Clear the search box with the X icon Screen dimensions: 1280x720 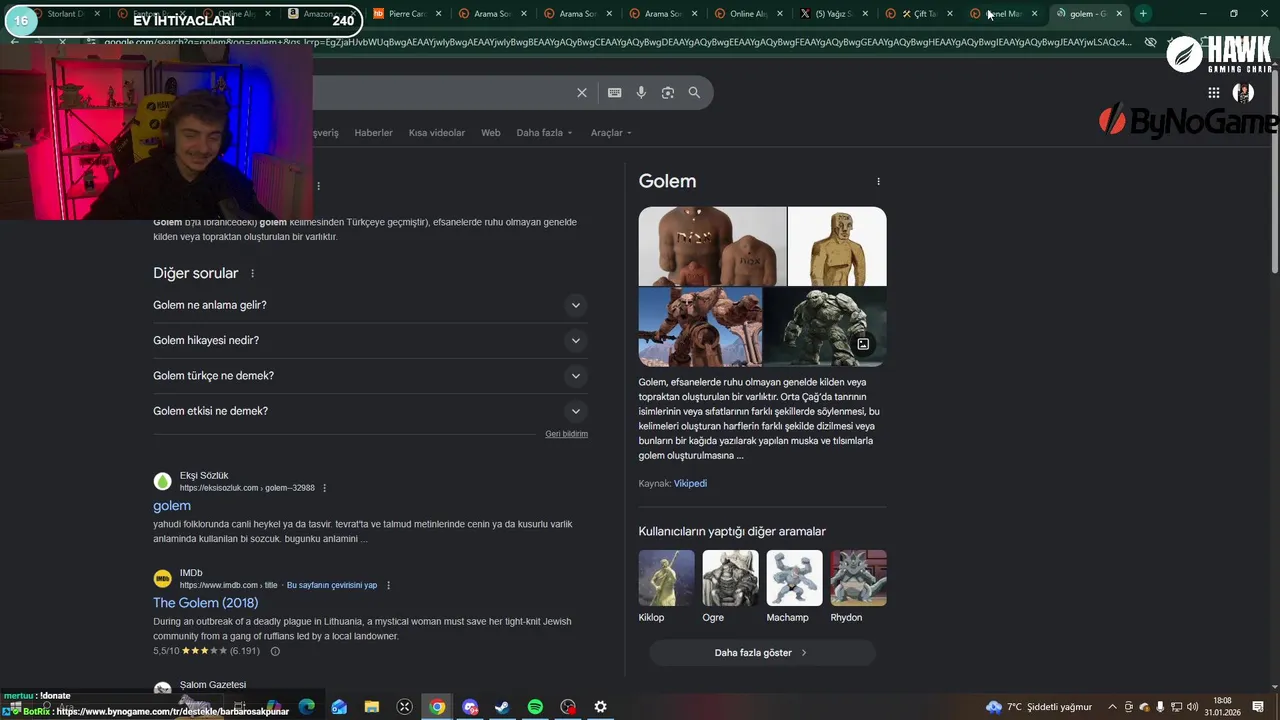[582, 93]
